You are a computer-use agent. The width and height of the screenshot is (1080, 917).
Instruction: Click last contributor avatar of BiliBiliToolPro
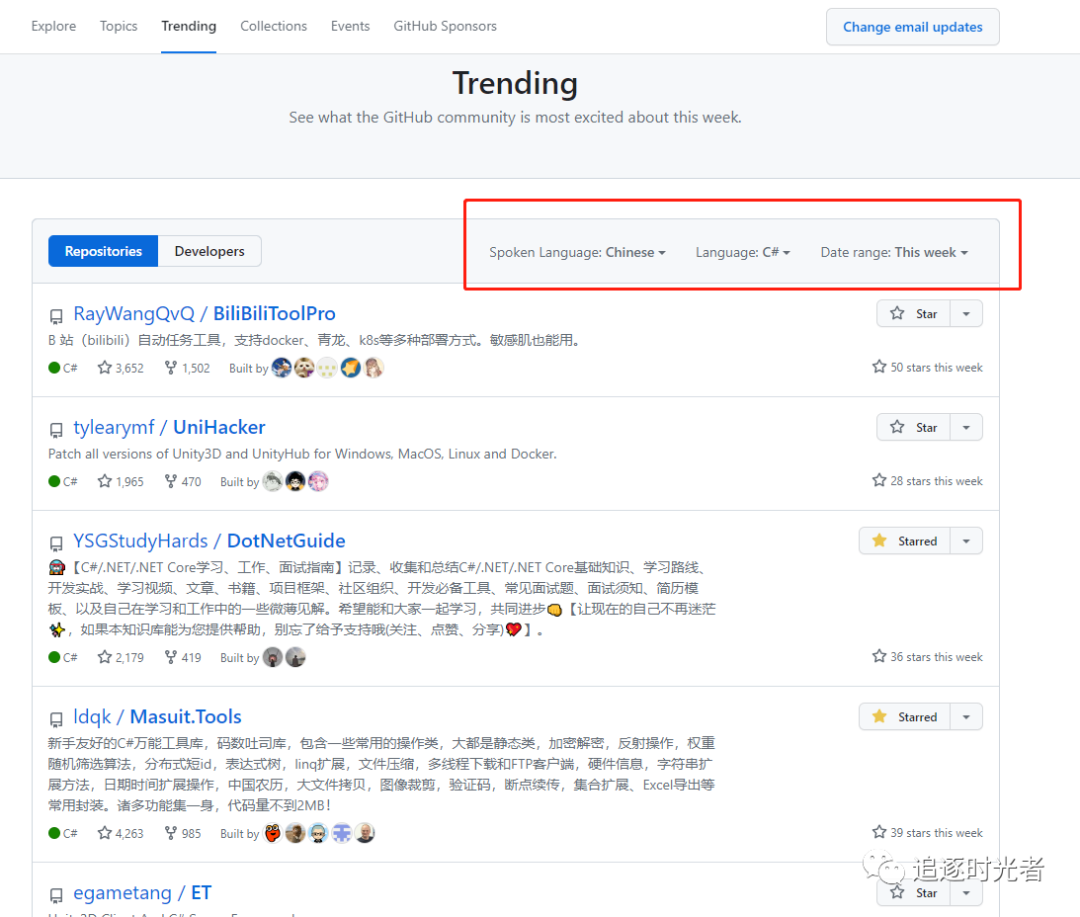(373, 368)
